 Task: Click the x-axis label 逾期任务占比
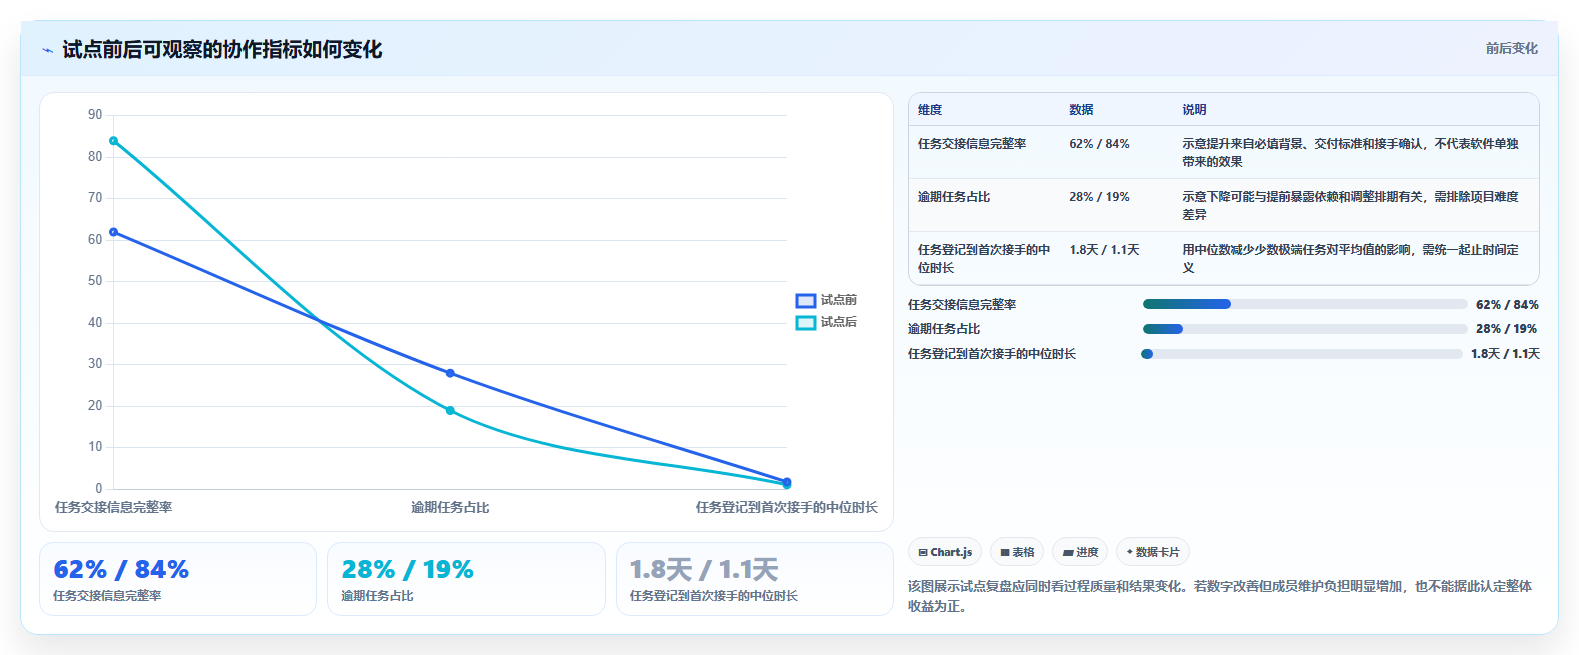(450, 508)
